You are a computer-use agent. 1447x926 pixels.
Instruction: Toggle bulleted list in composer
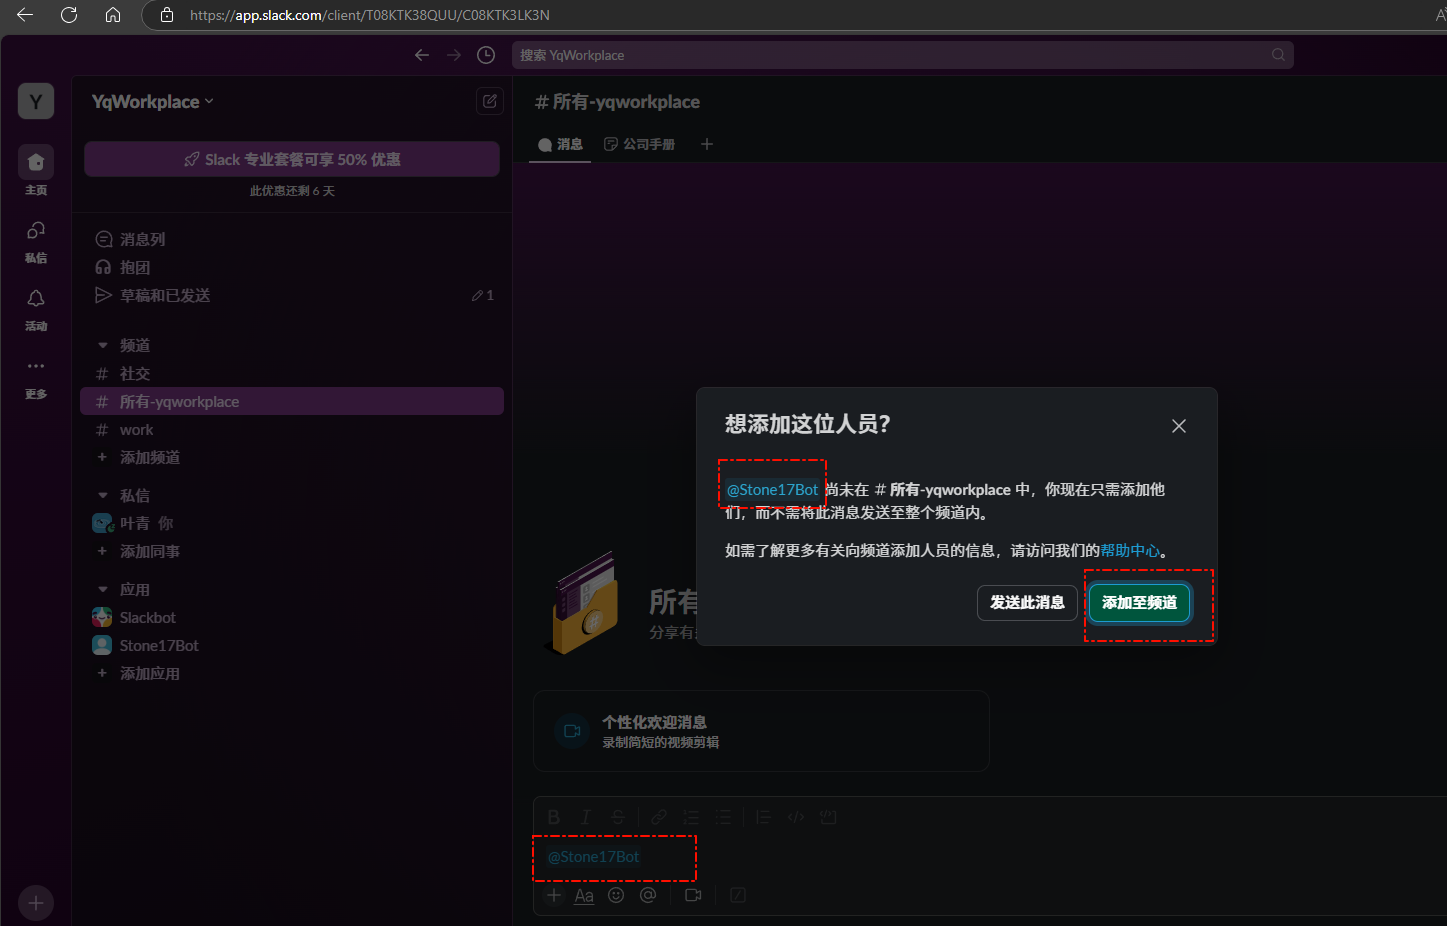[x=723, y=817]
